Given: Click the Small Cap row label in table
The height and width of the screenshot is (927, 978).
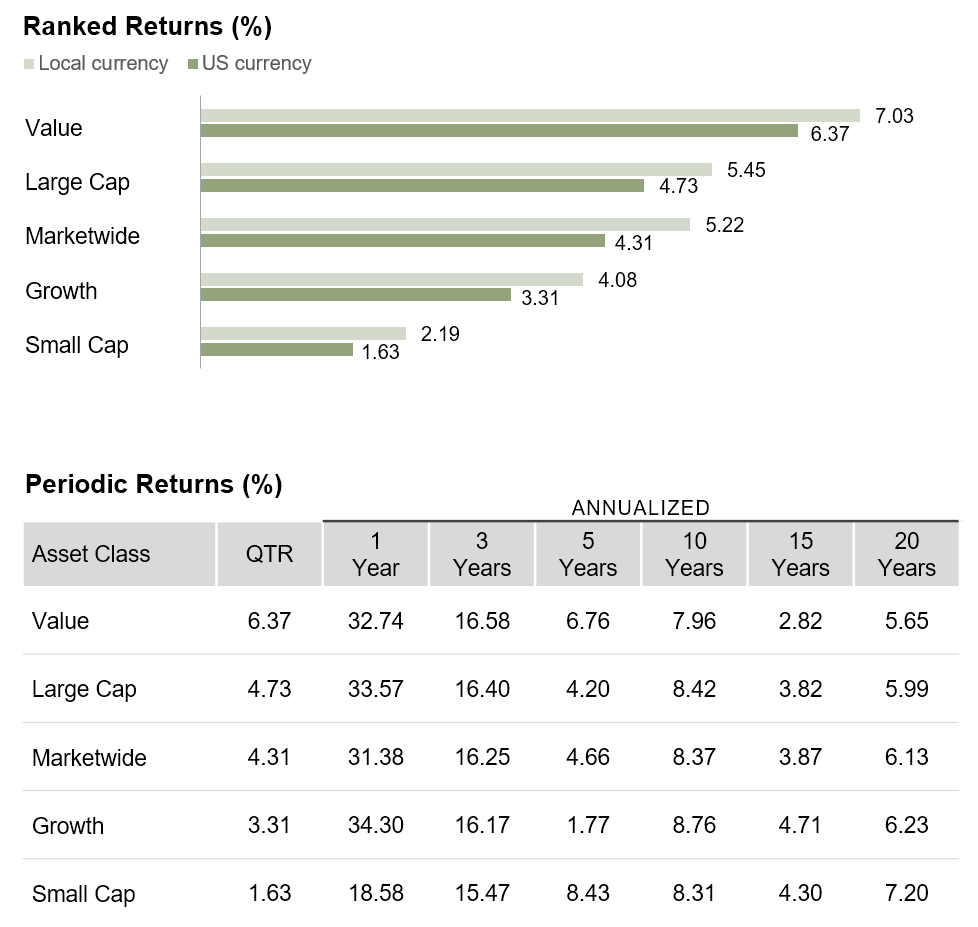Looking at the screenshot, I should pyautogui.click(x=83, y=894).
